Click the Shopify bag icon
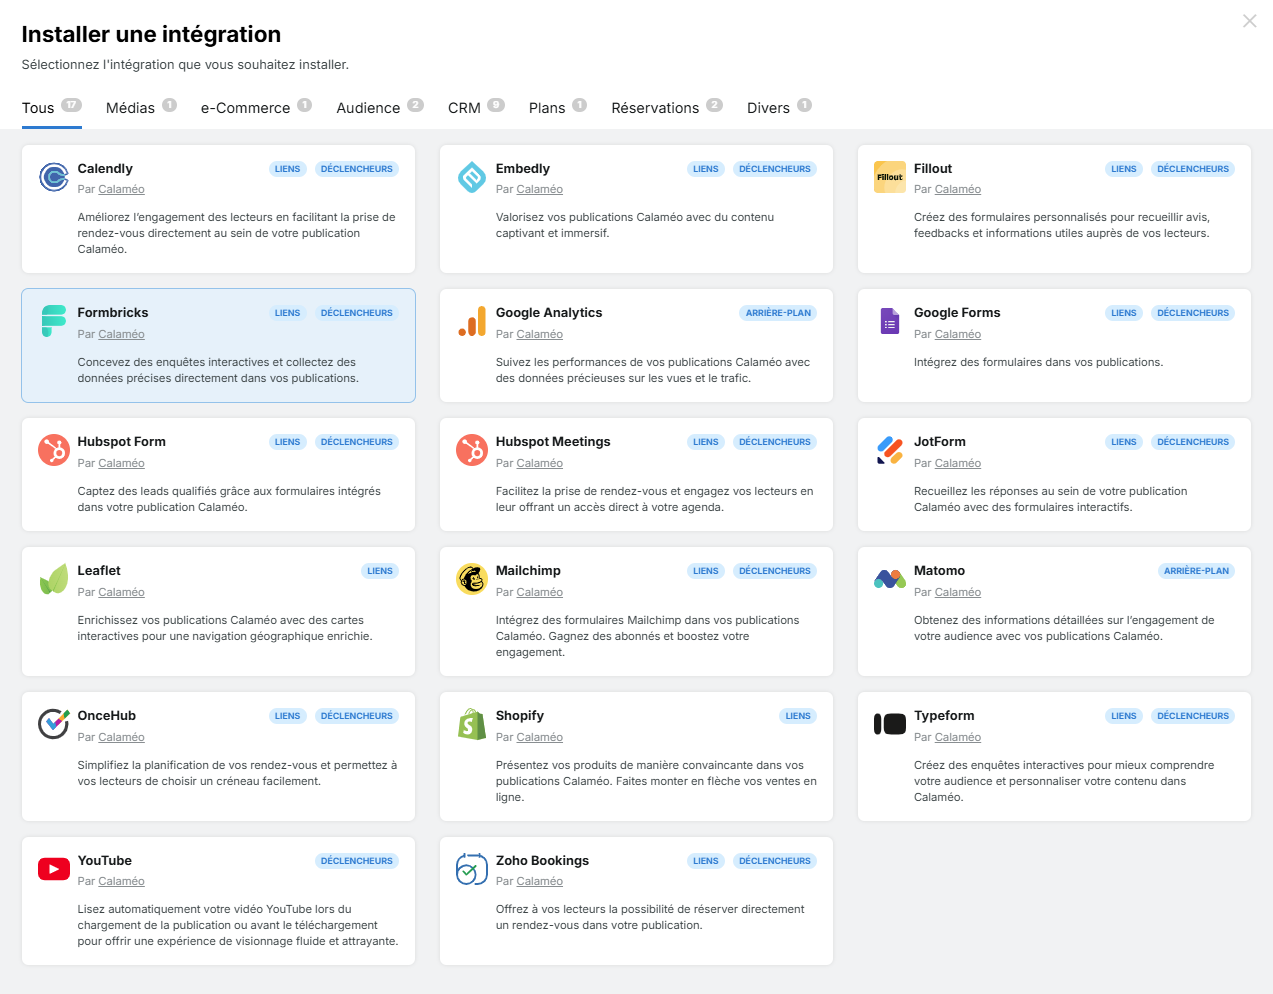Viewport: 1273px width, 994px height. [x=472, y=724]
